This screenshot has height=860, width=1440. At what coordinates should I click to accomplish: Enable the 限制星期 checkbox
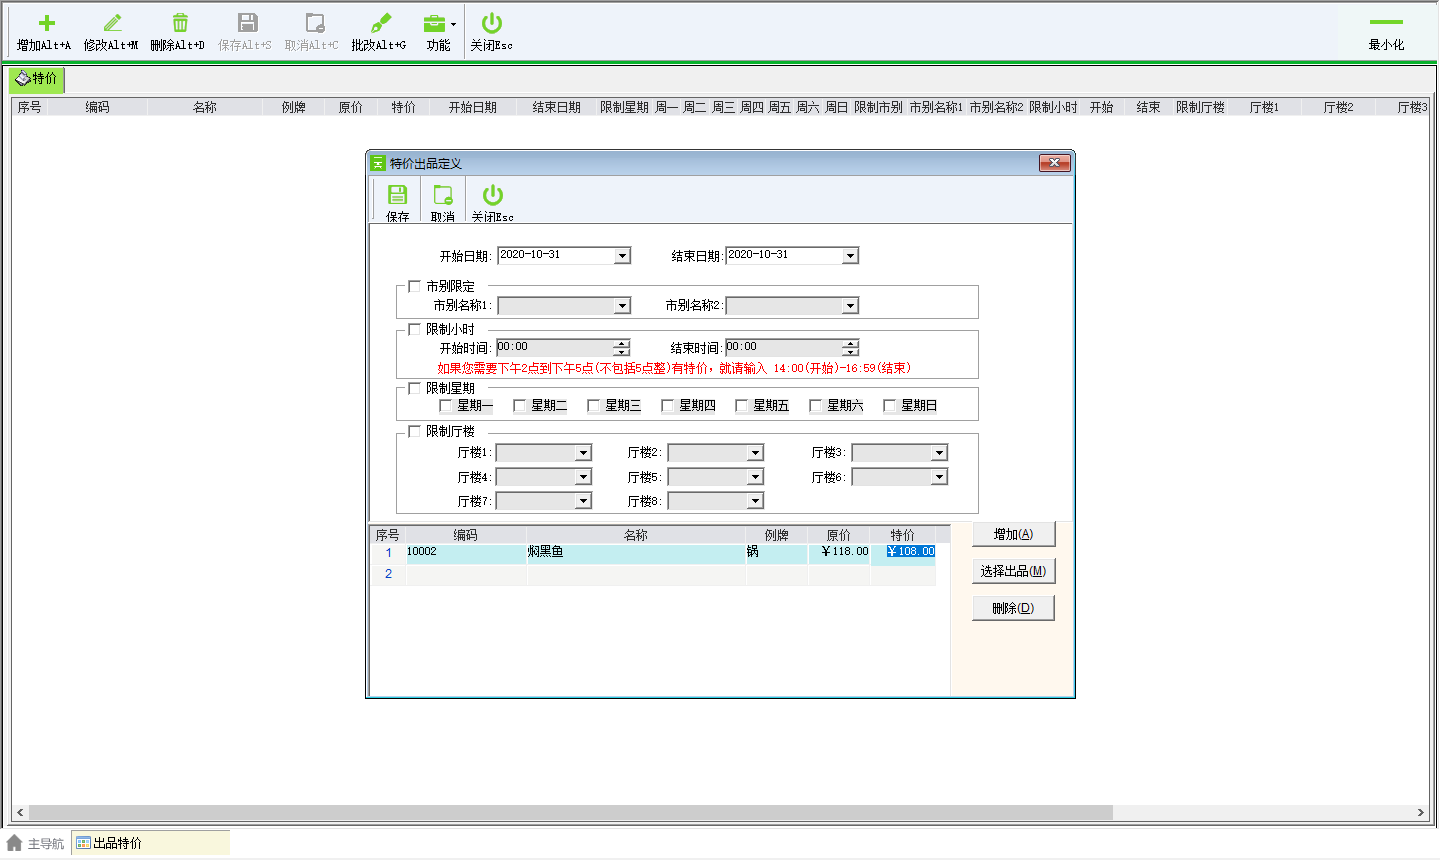point(415,388)
